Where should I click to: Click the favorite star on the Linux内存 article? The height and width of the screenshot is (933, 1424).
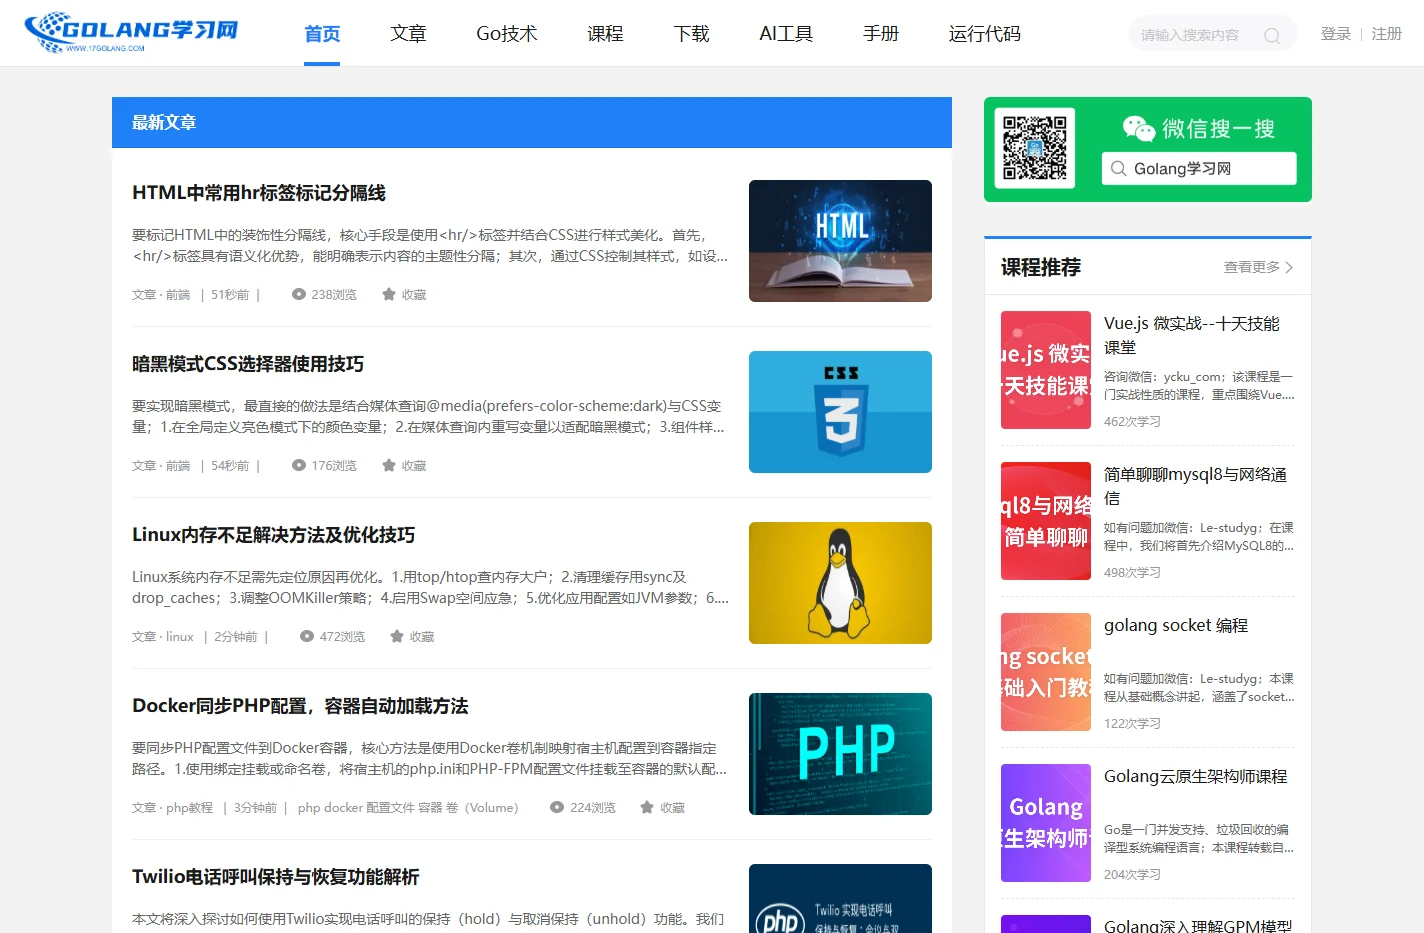397,636
